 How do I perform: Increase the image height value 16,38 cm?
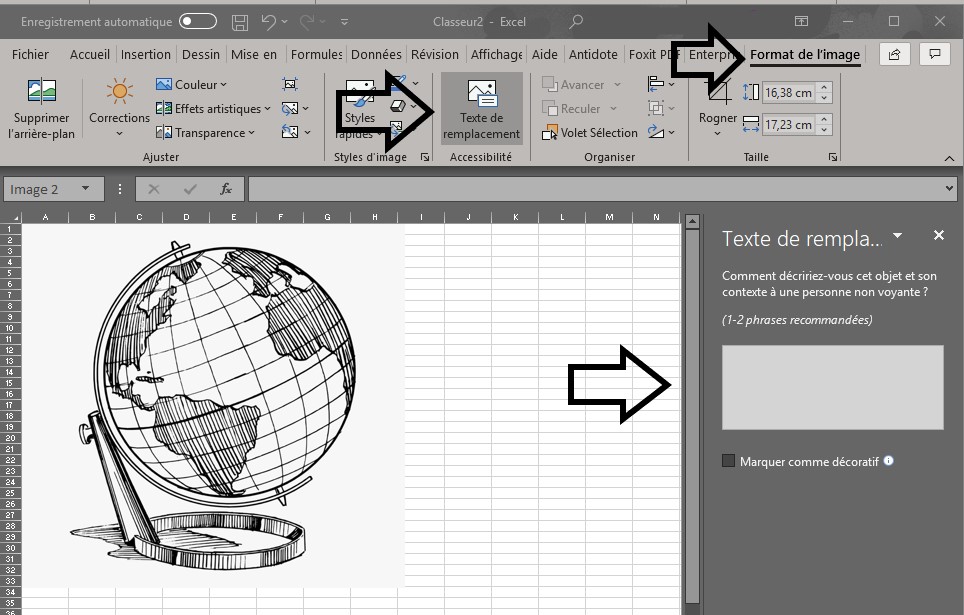pos(824,88)
